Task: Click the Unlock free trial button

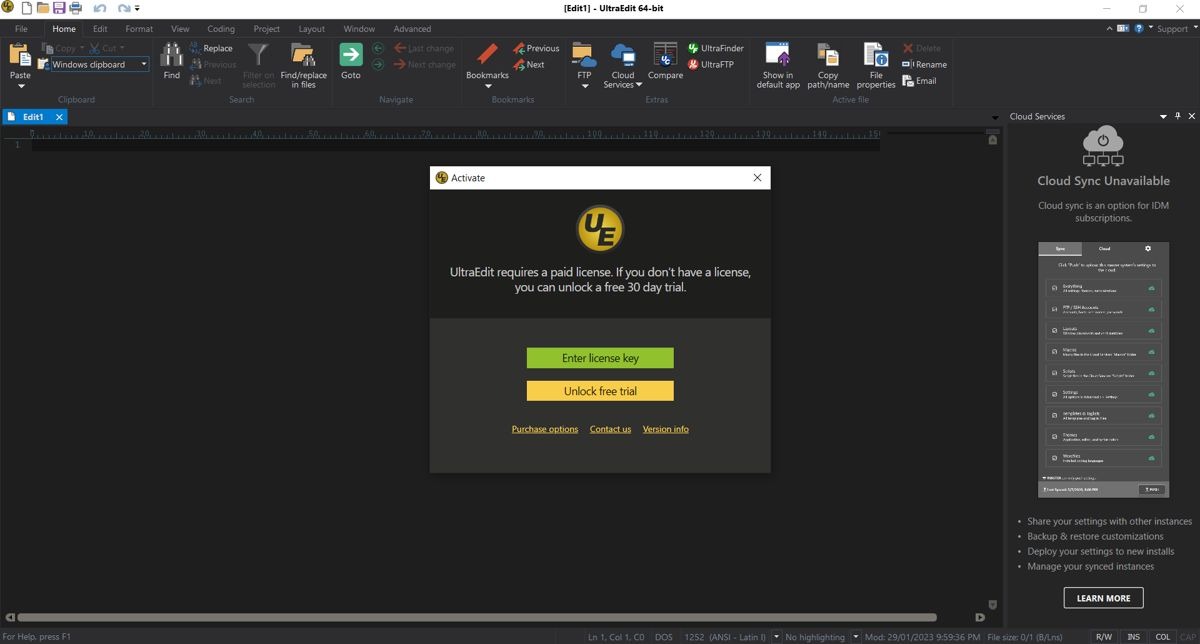Action: click(599, 390)
